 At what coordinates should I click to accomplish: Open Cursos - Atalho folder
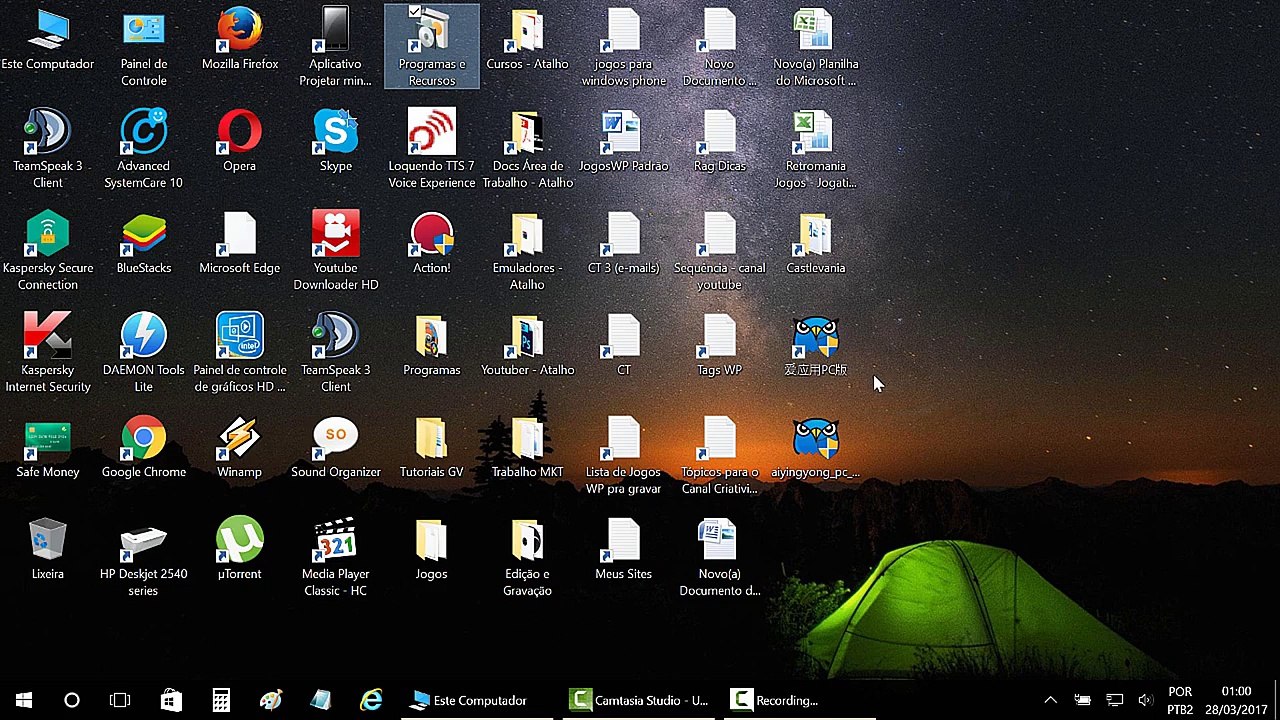[527, 40]
